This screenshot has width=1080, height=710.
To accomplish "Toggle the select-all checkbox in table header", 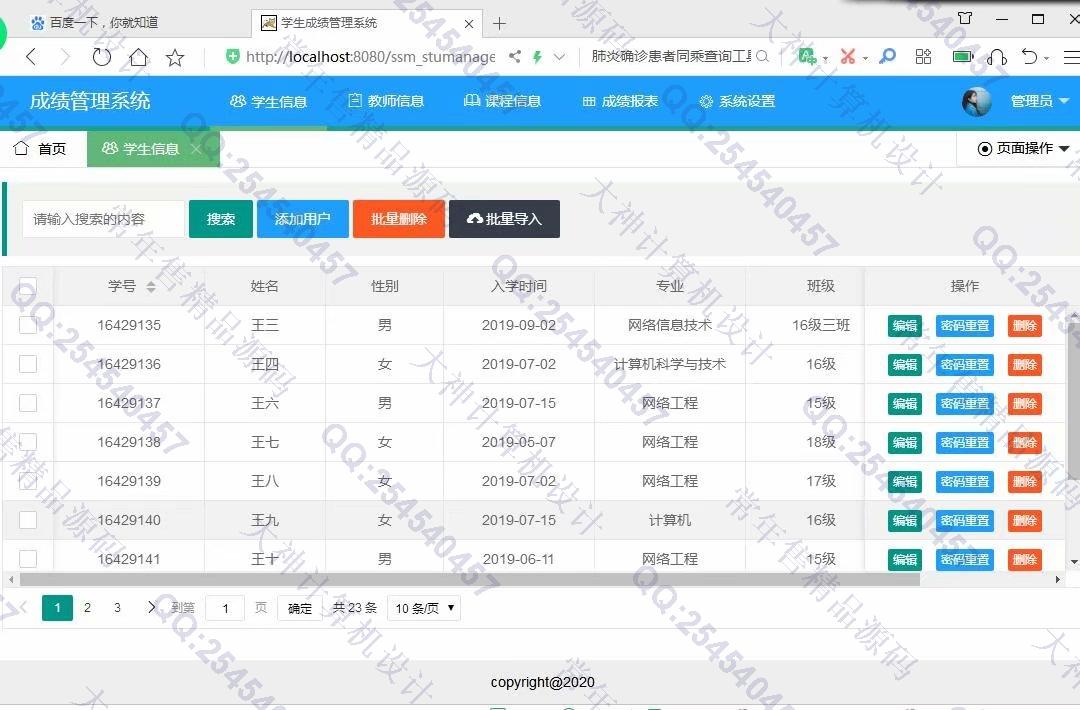I will click(28, 286).
